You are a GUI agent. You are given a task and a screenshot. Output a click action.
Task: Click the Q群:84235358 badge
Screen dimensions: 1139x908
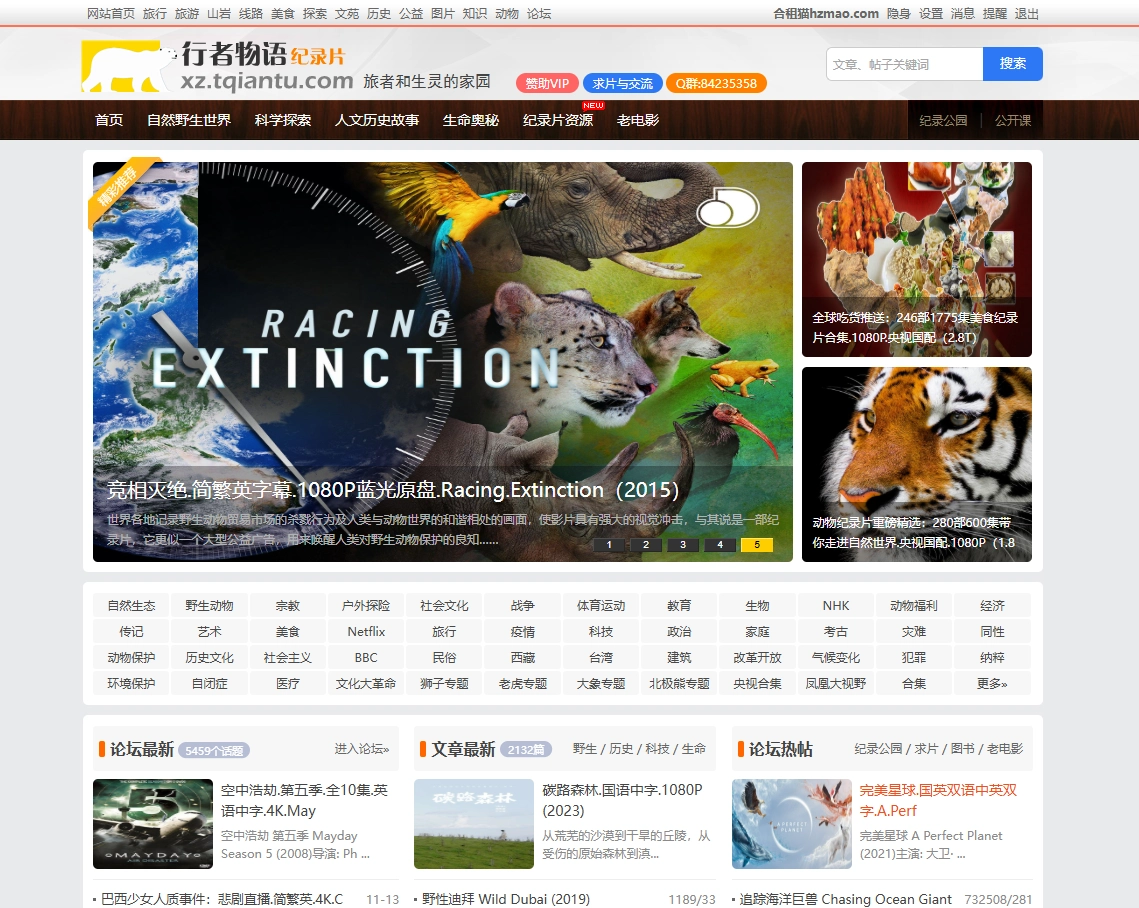tap(716, 83)
